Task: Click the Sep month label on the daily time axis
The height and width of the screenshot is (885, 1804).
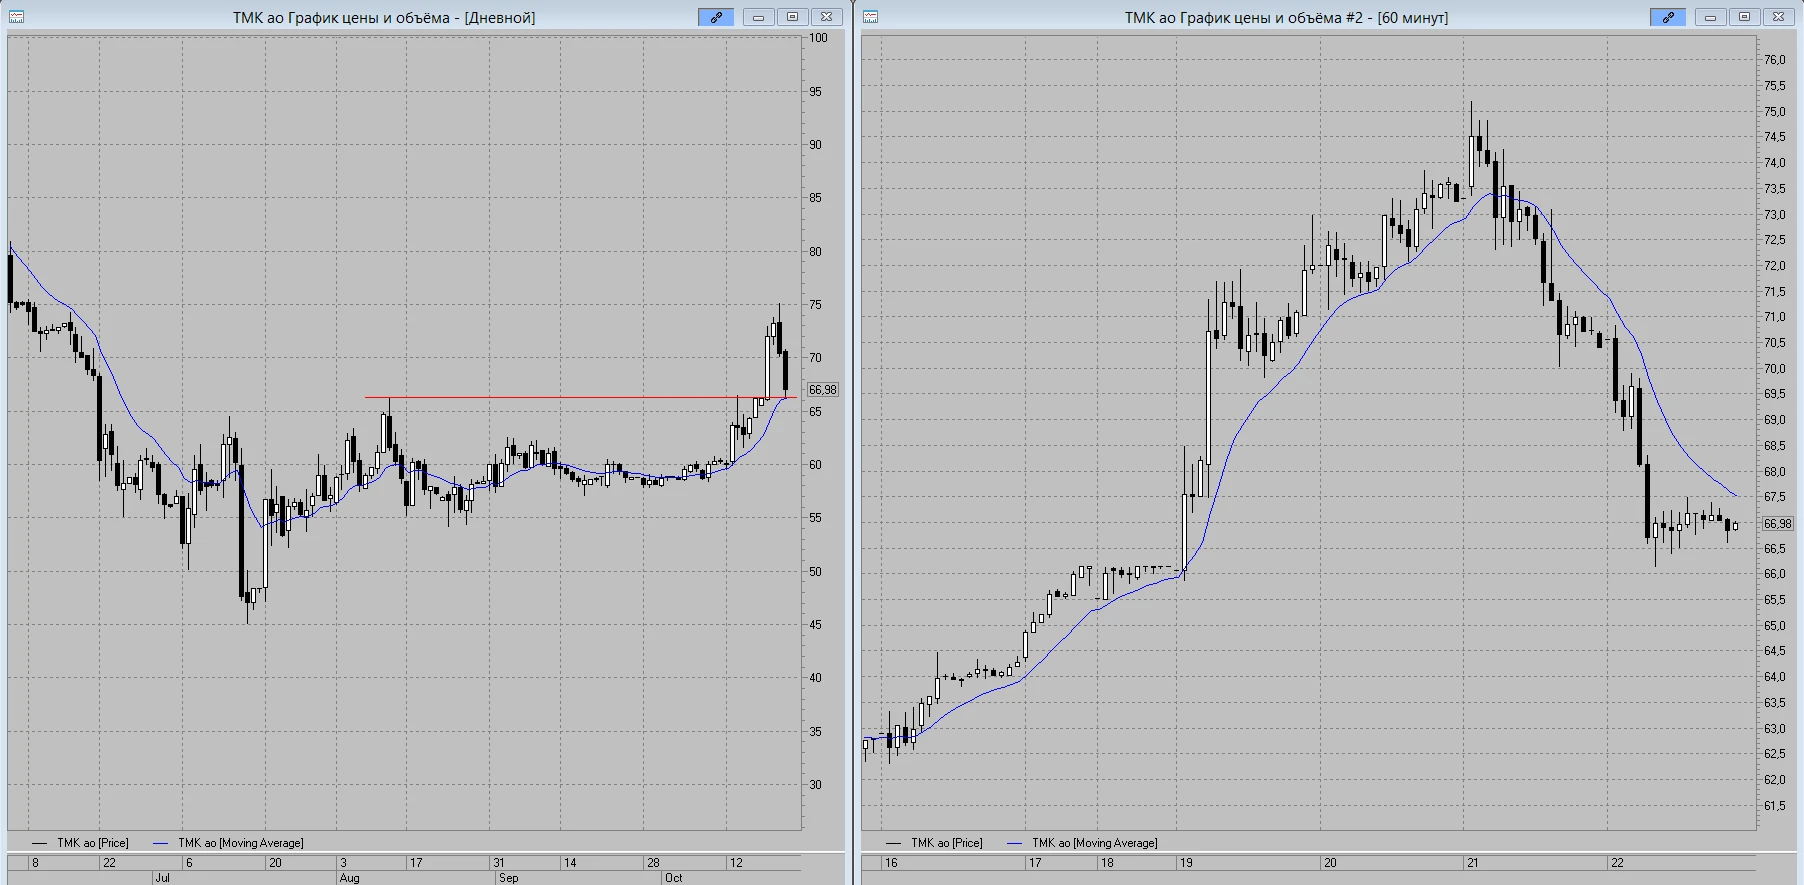Action: 508,878
